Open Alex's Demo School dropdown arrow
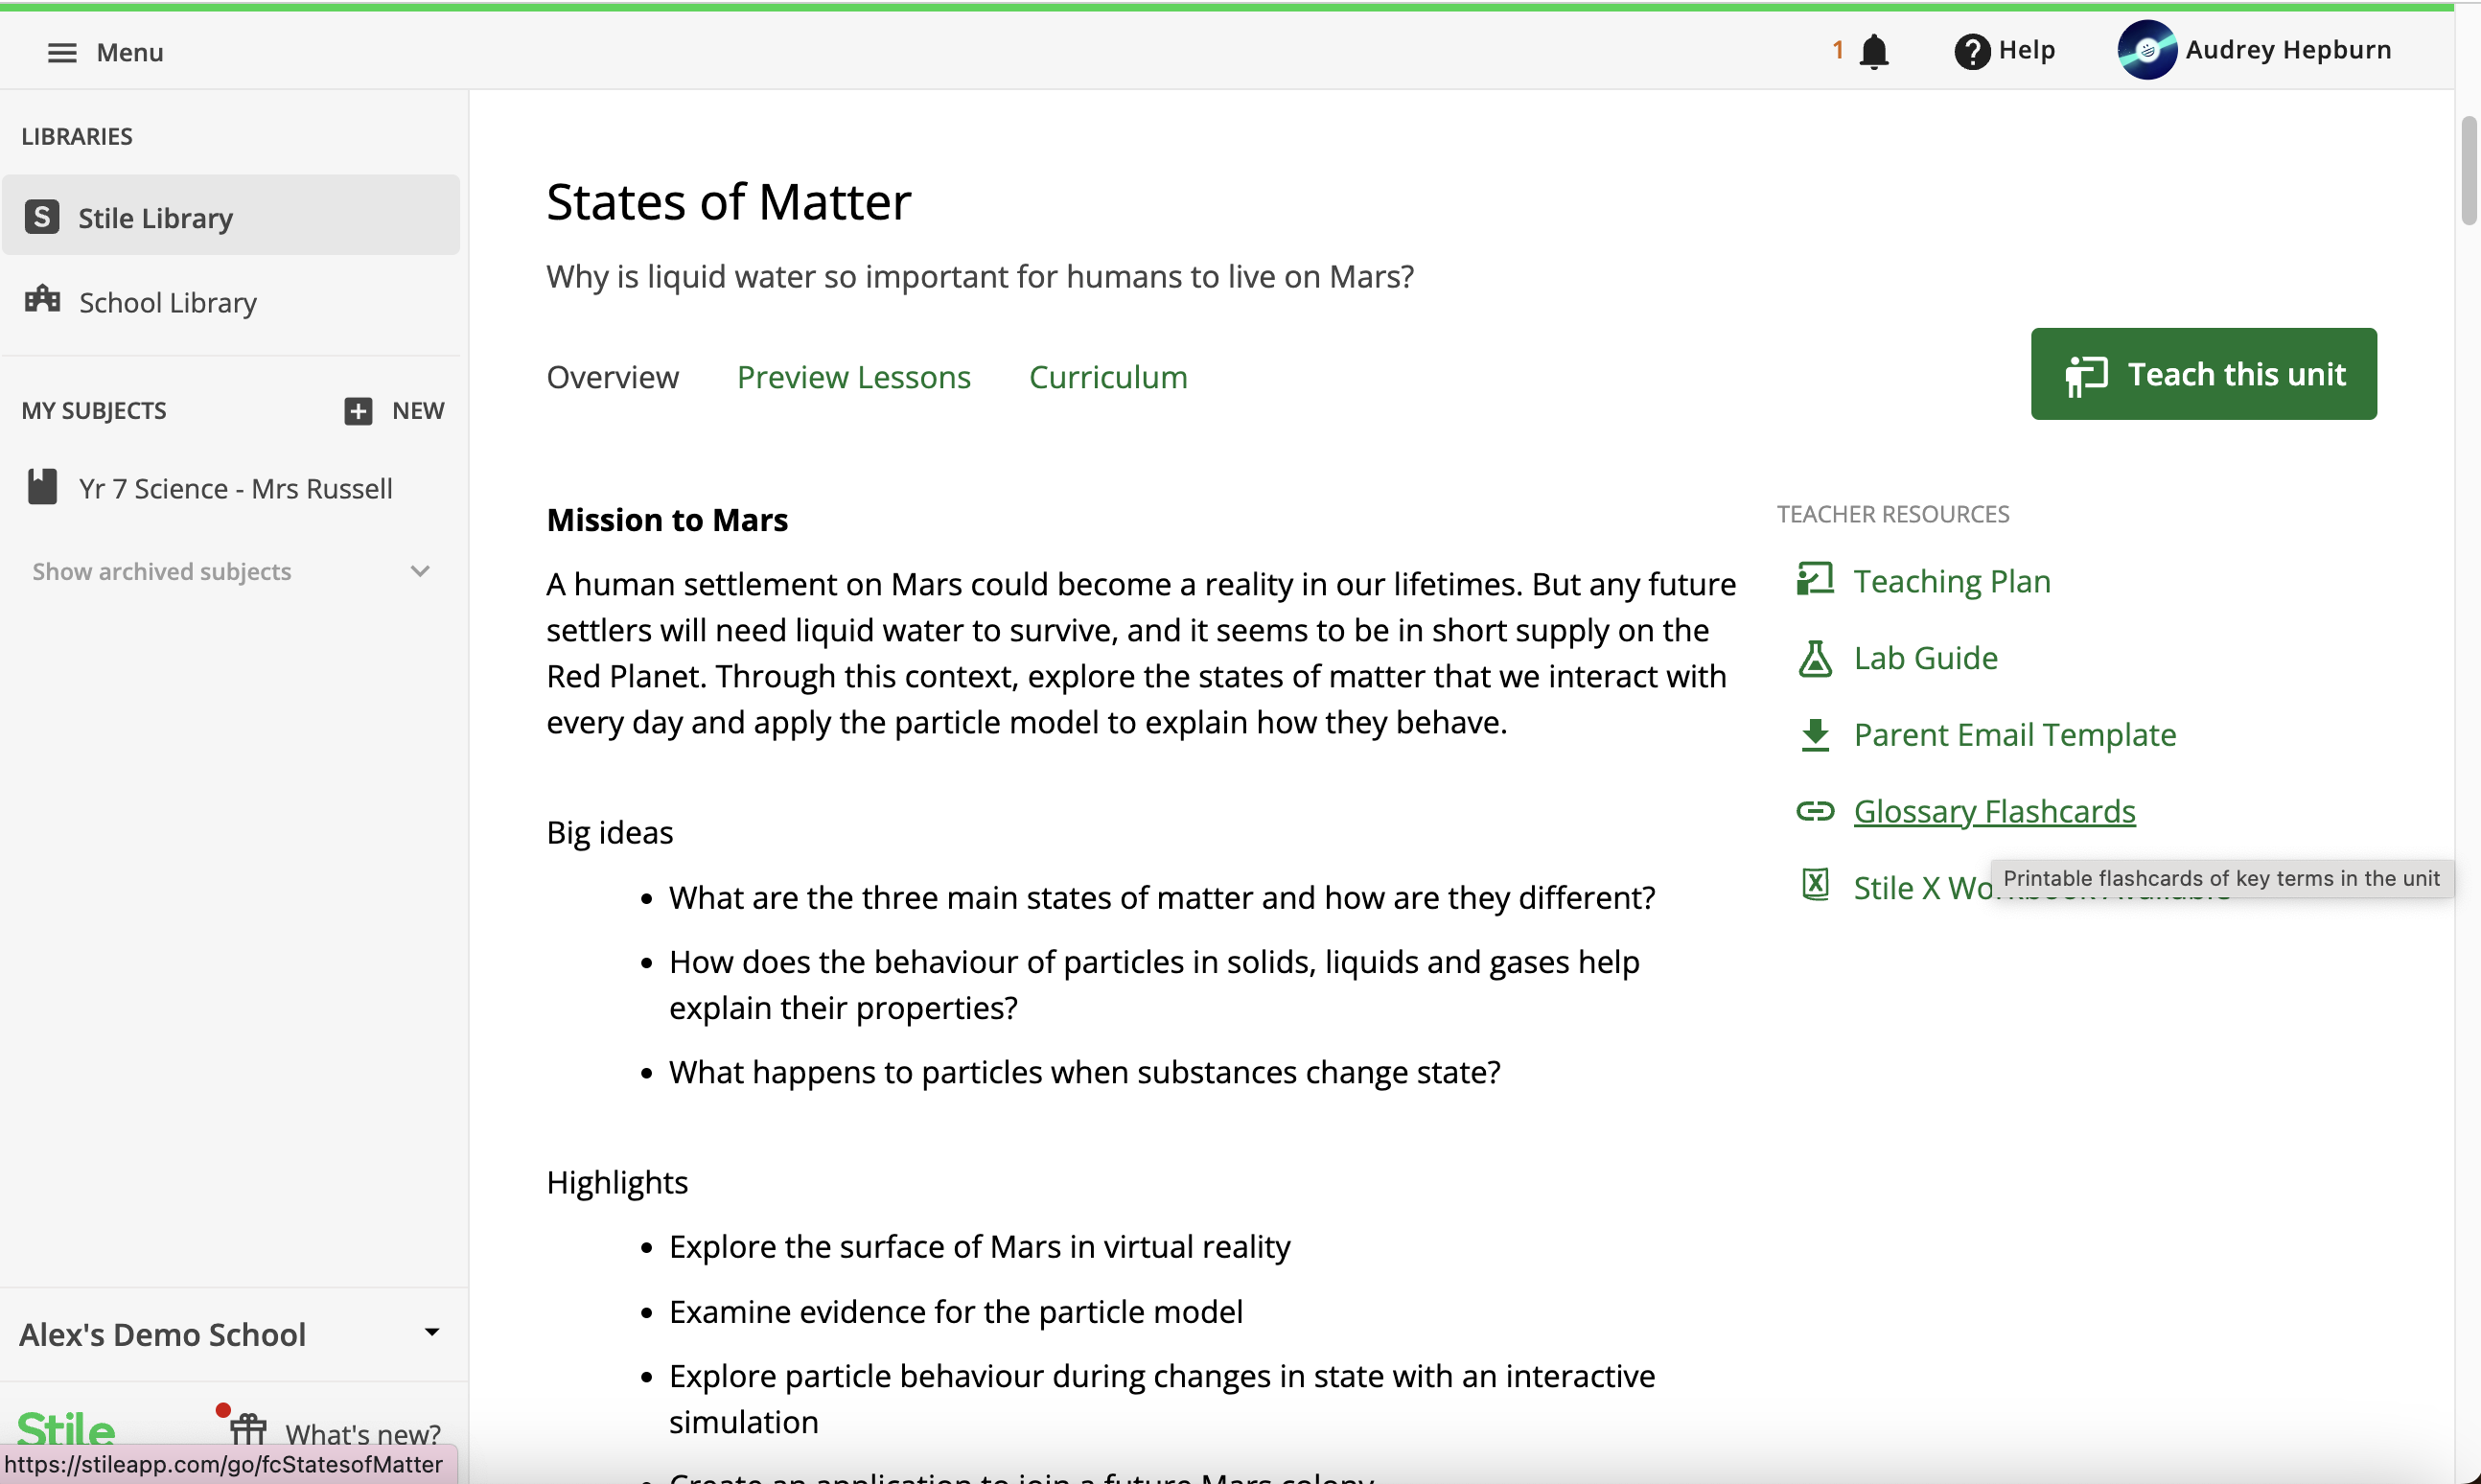This screenshot has height=1484, width=2481. point(432,1332)
